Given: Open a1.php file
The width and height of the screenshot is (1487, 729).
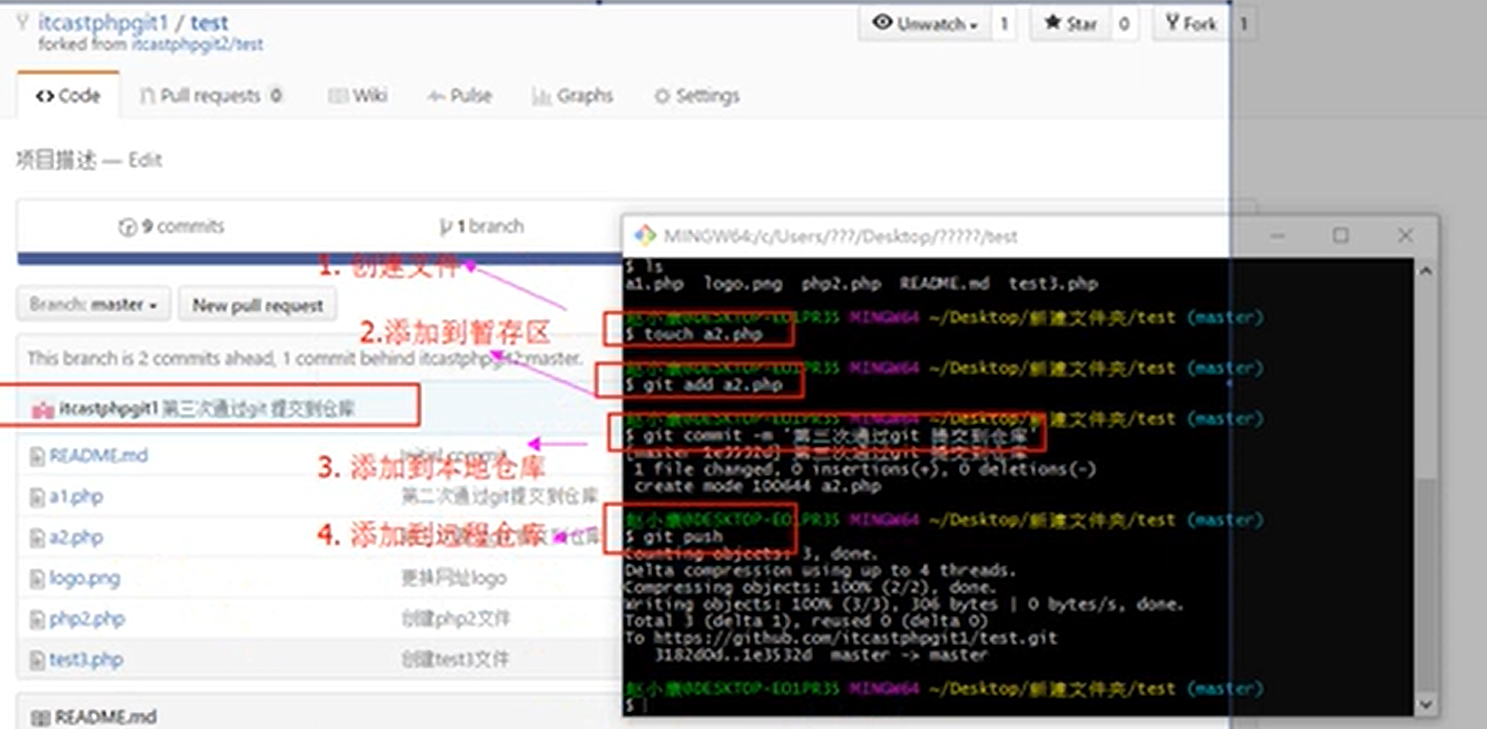Looking at the screenshot, I should (x=76, y=497).
